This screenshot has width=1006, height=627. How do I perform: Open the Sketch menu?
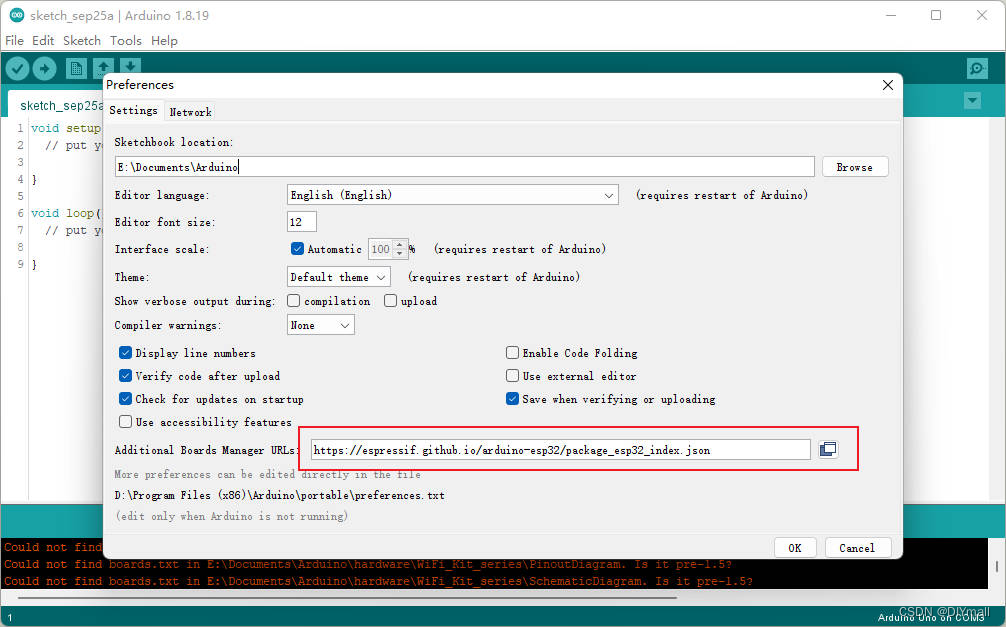[x=81, y=40]
